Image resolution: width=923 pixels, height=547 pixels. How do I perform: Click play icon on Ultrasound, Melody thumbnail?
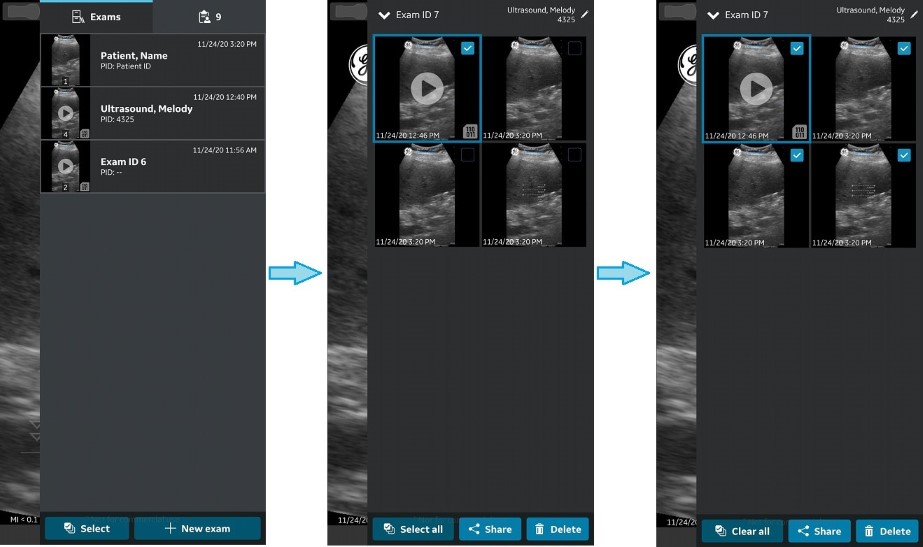coord(65,113)
